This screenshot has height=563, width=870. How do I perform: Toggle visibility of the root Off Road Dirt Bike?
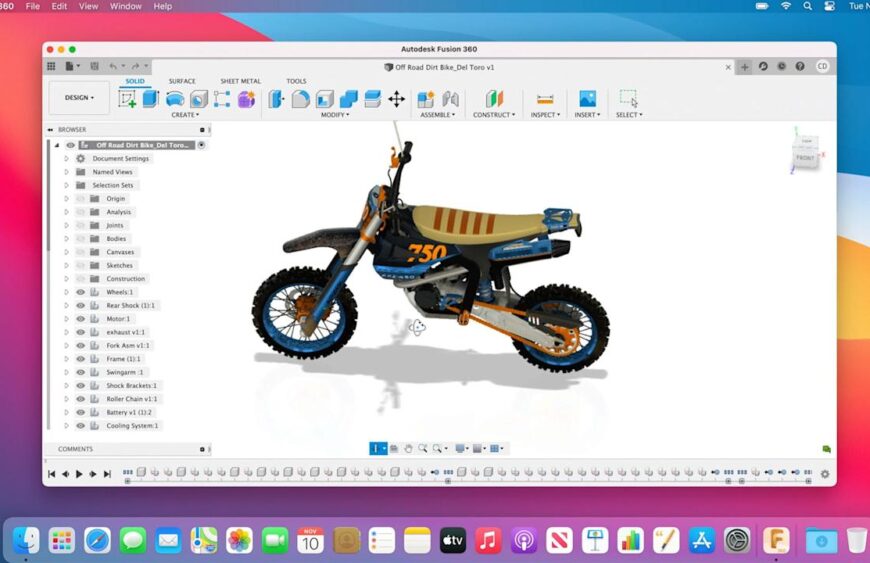pos(70,145)
